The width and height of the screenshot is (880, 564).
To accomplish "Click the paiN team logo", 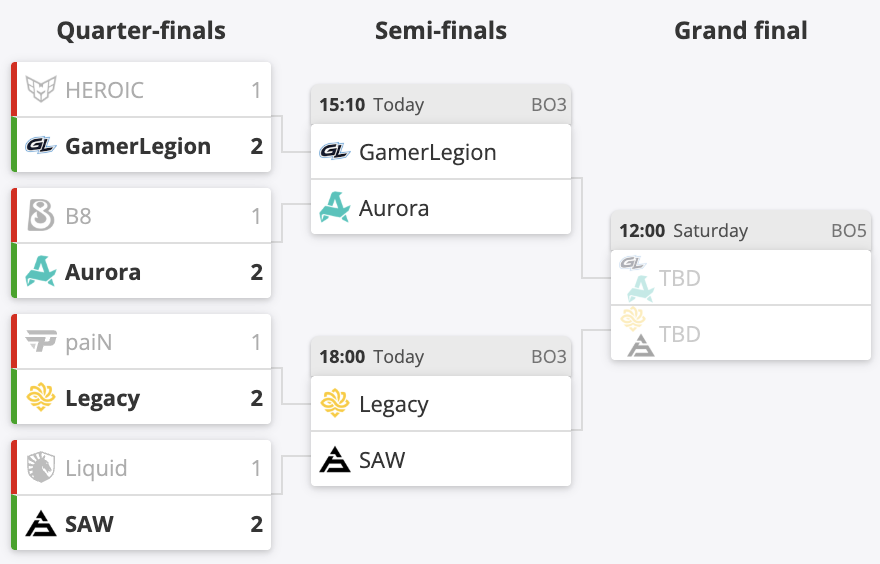I will [41, 342].
